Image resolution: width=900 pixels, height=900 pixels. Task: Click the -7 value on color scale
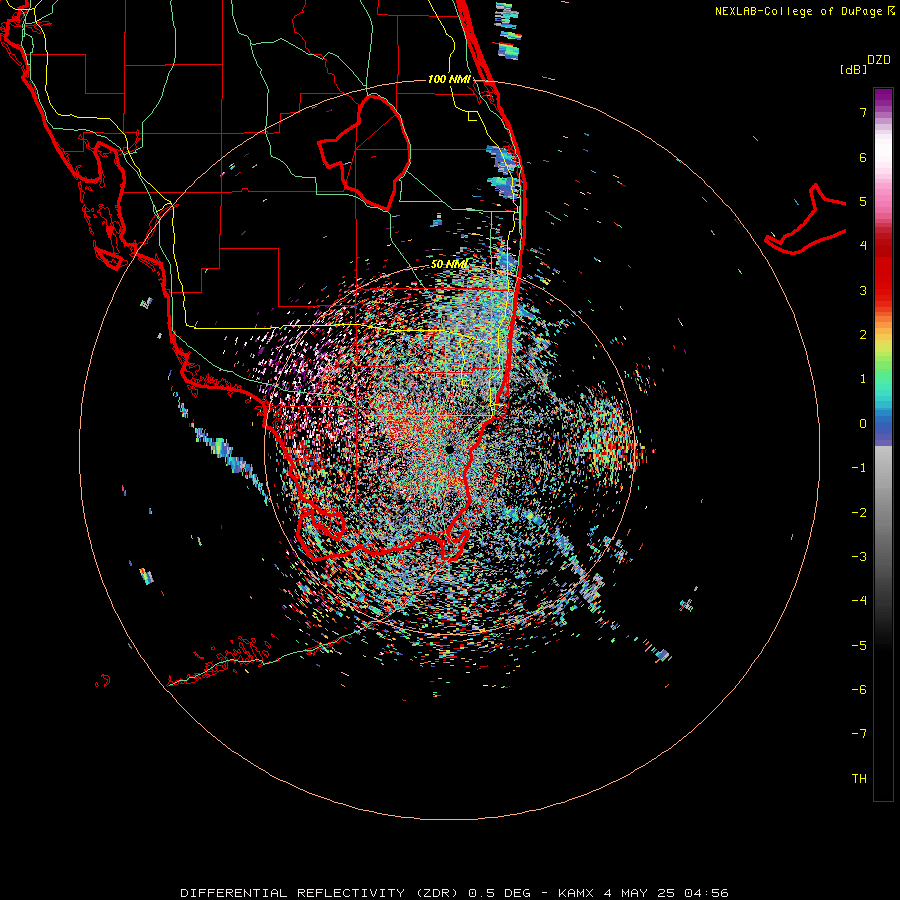[x=859, y=734]
